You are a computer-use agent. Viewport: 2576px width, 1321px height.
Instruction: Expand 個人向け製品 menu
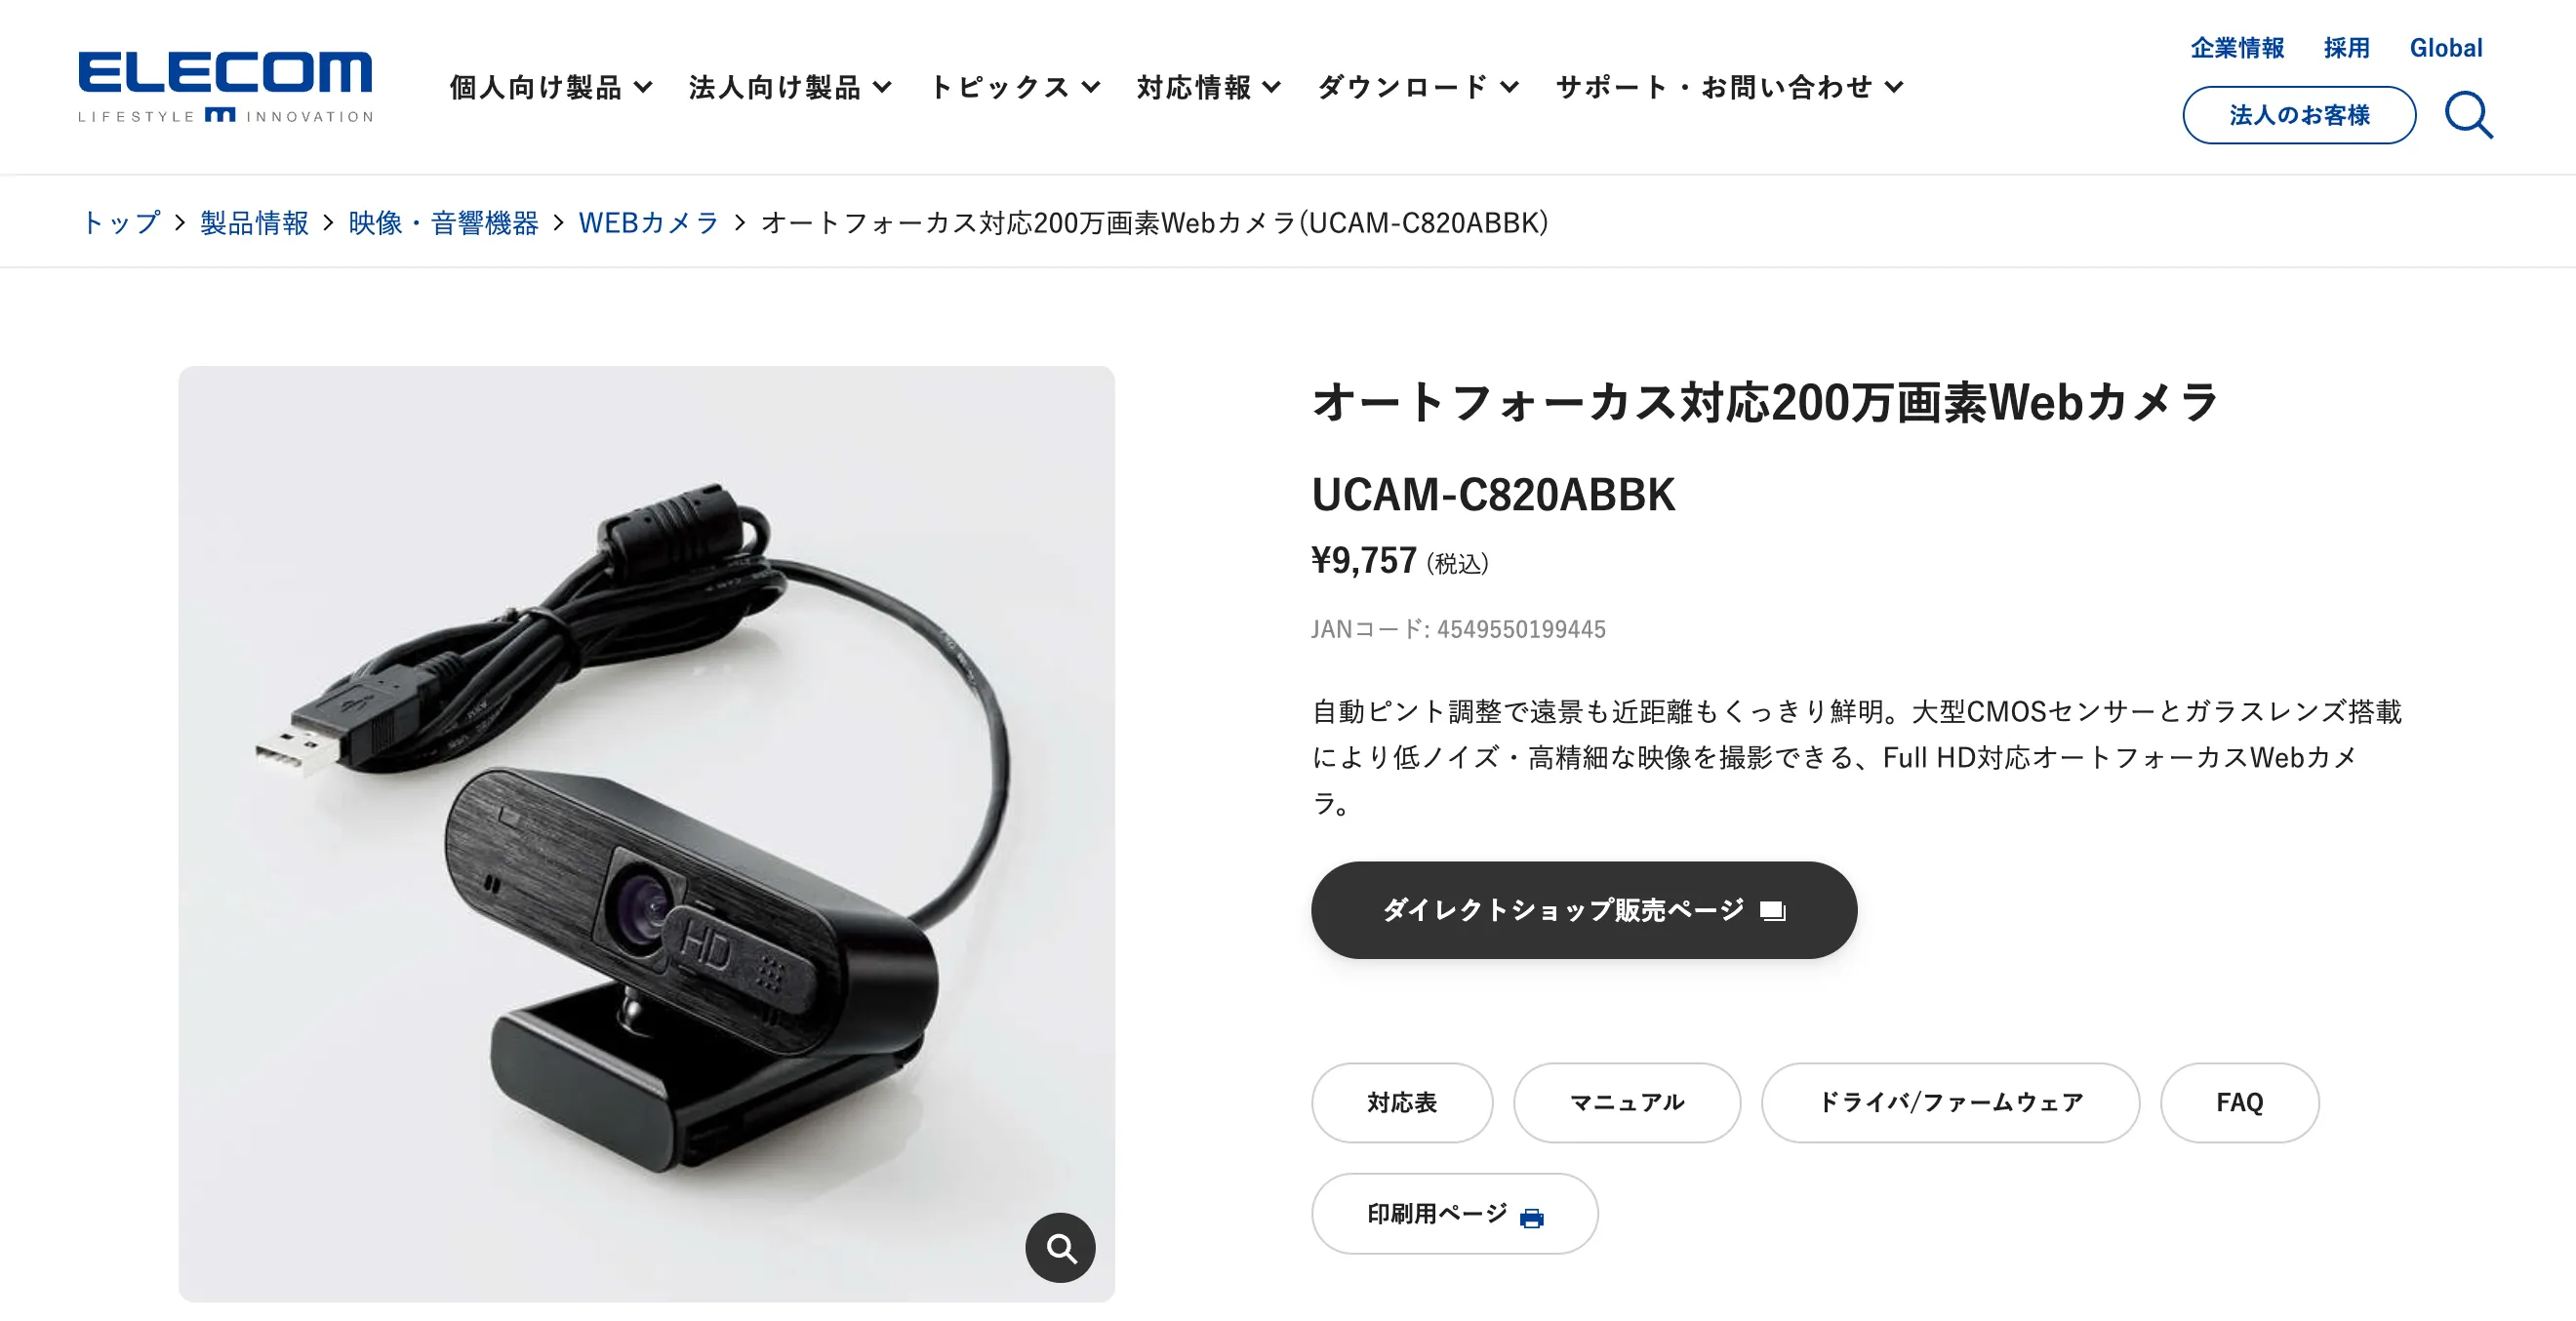pyautogui.click(x=551, y=87)
